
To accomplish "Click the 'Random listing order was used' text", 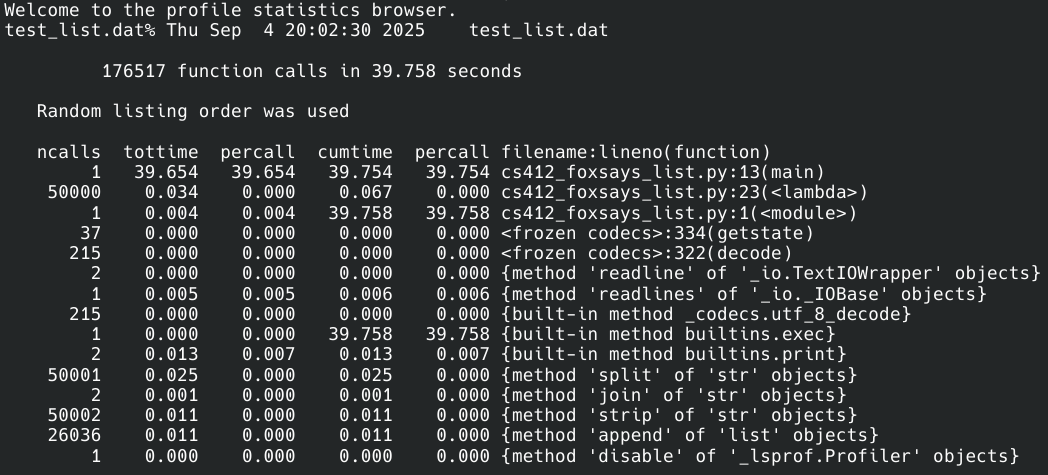I will point(193,111).
